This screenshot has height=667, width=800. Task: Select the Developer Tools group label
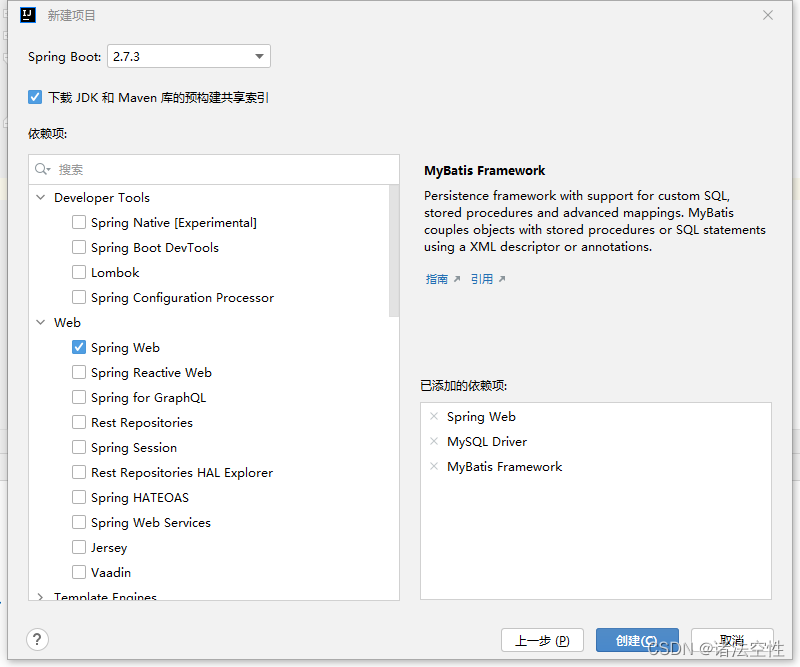point(102,197)
